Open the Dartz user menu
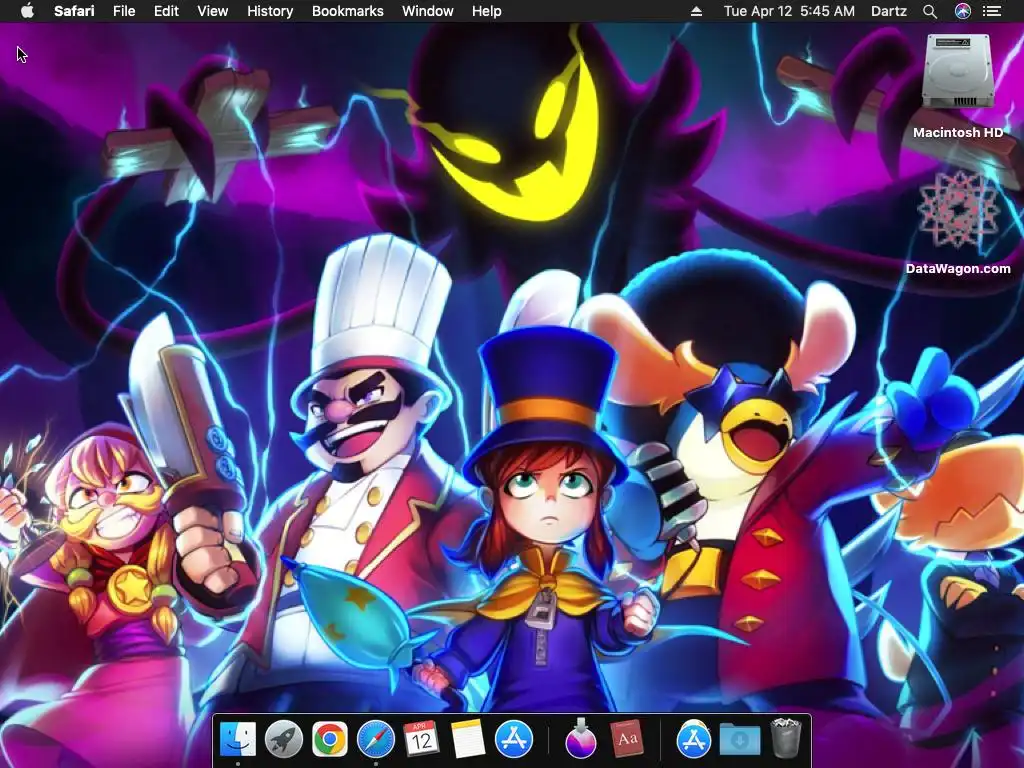Screen dimensions: 1024x768 coord(889,11)
